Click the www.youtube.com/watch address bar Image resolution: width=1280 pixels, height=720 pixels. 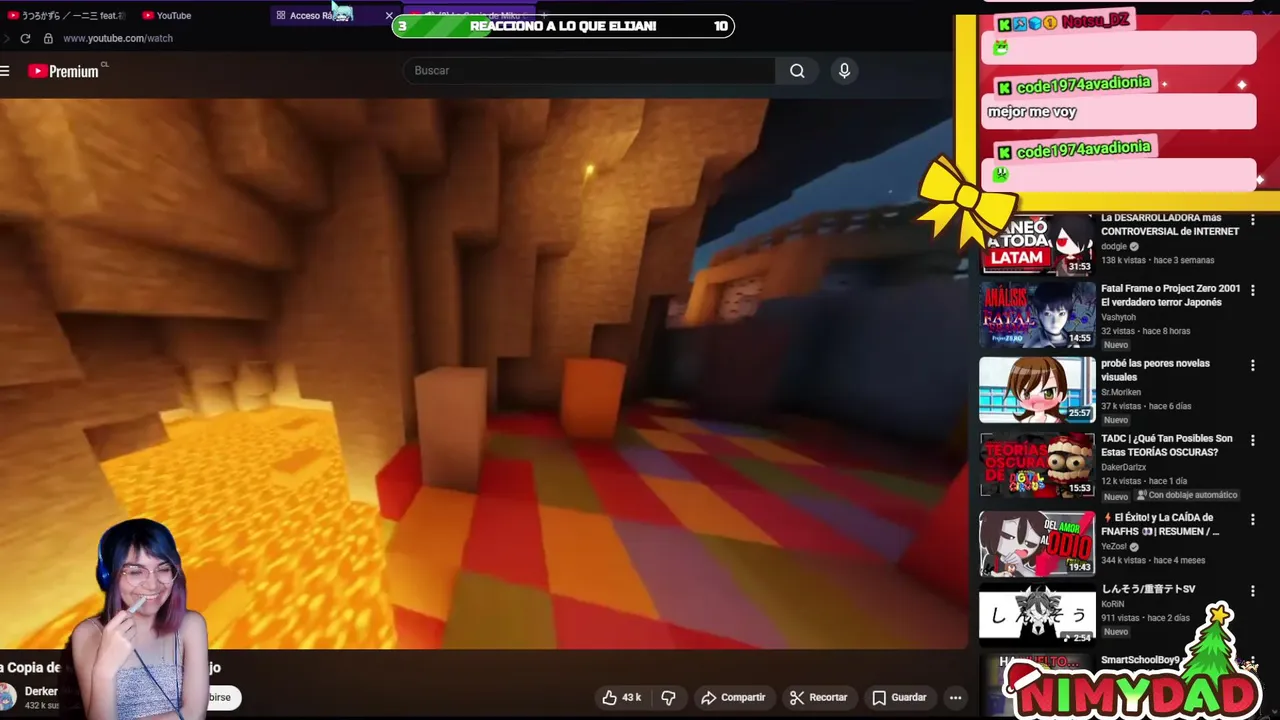[x=118, y=38]
